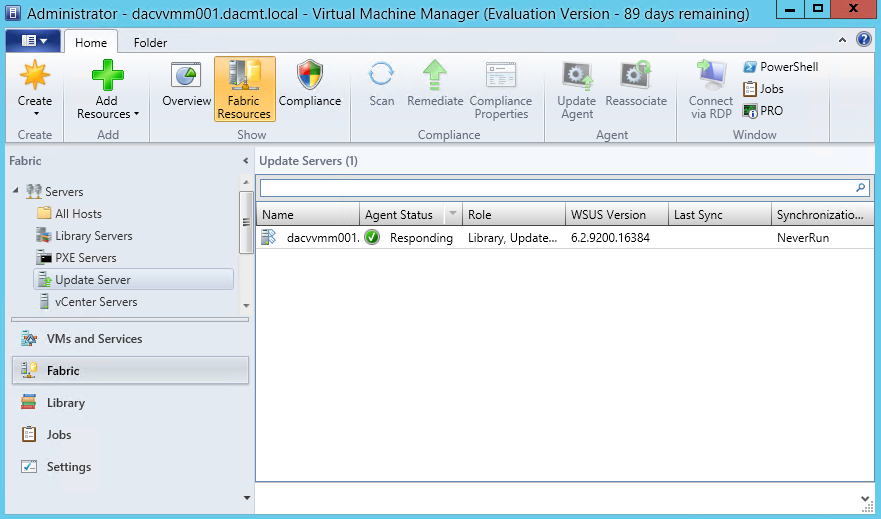Click the dacvvmm001 server row icon
This screenshot has height=519, width=881.
tap(269, 238)
